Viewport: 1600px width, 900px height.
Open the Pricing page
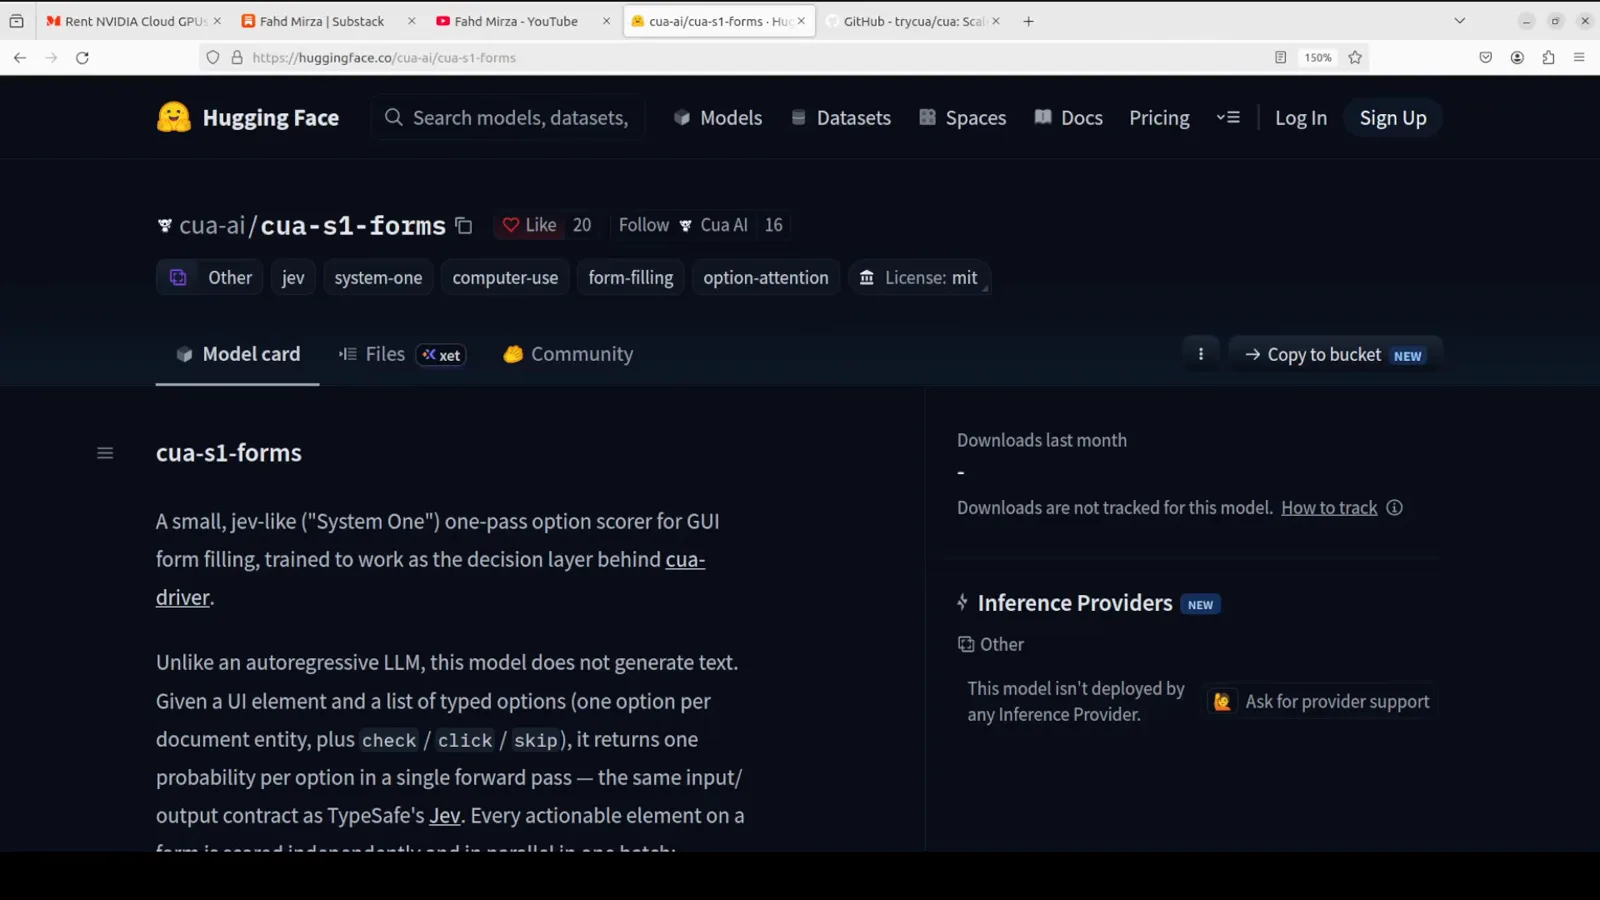1159,118
